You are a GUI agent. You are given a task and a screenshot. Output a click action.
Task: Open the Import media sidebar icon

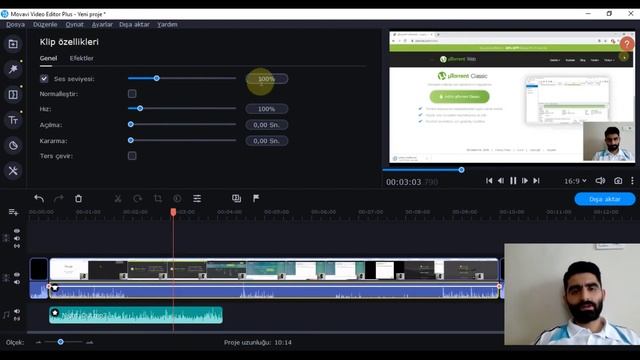[x=13, y=44]
